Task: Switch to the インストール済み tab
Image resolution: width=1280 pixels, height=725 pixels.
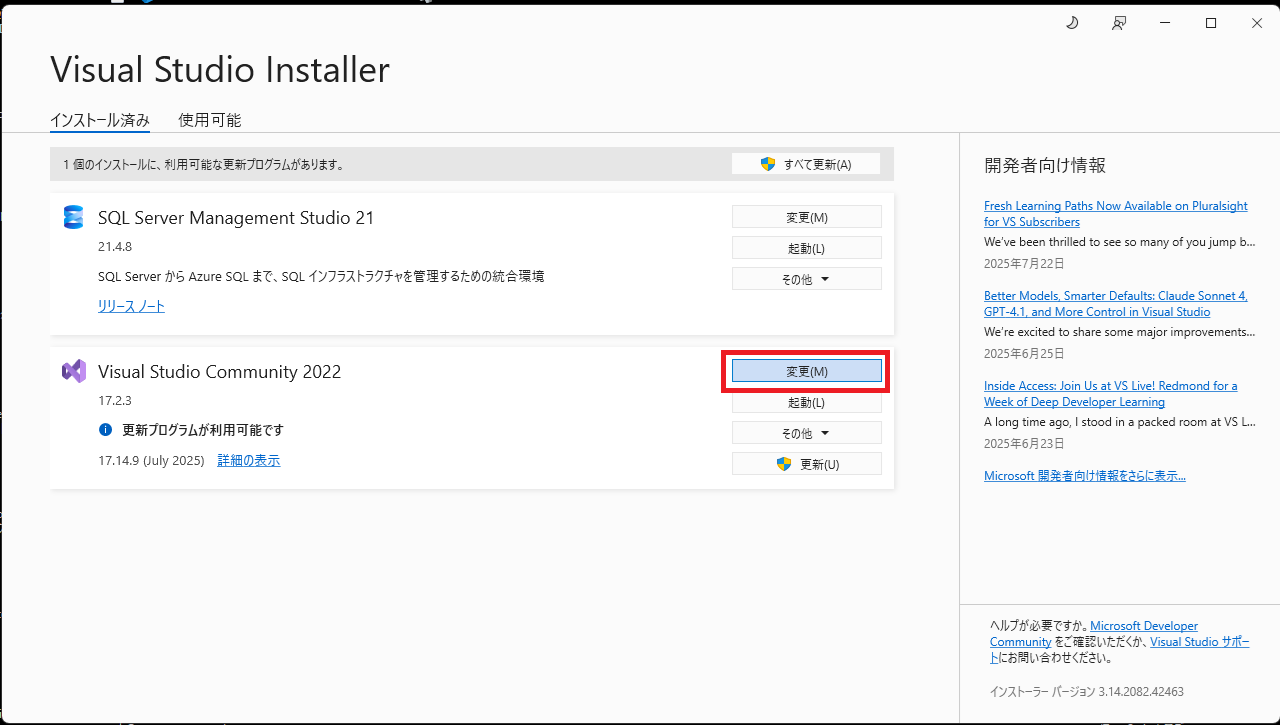Action: pyautogui.click(x=100, y=120)
